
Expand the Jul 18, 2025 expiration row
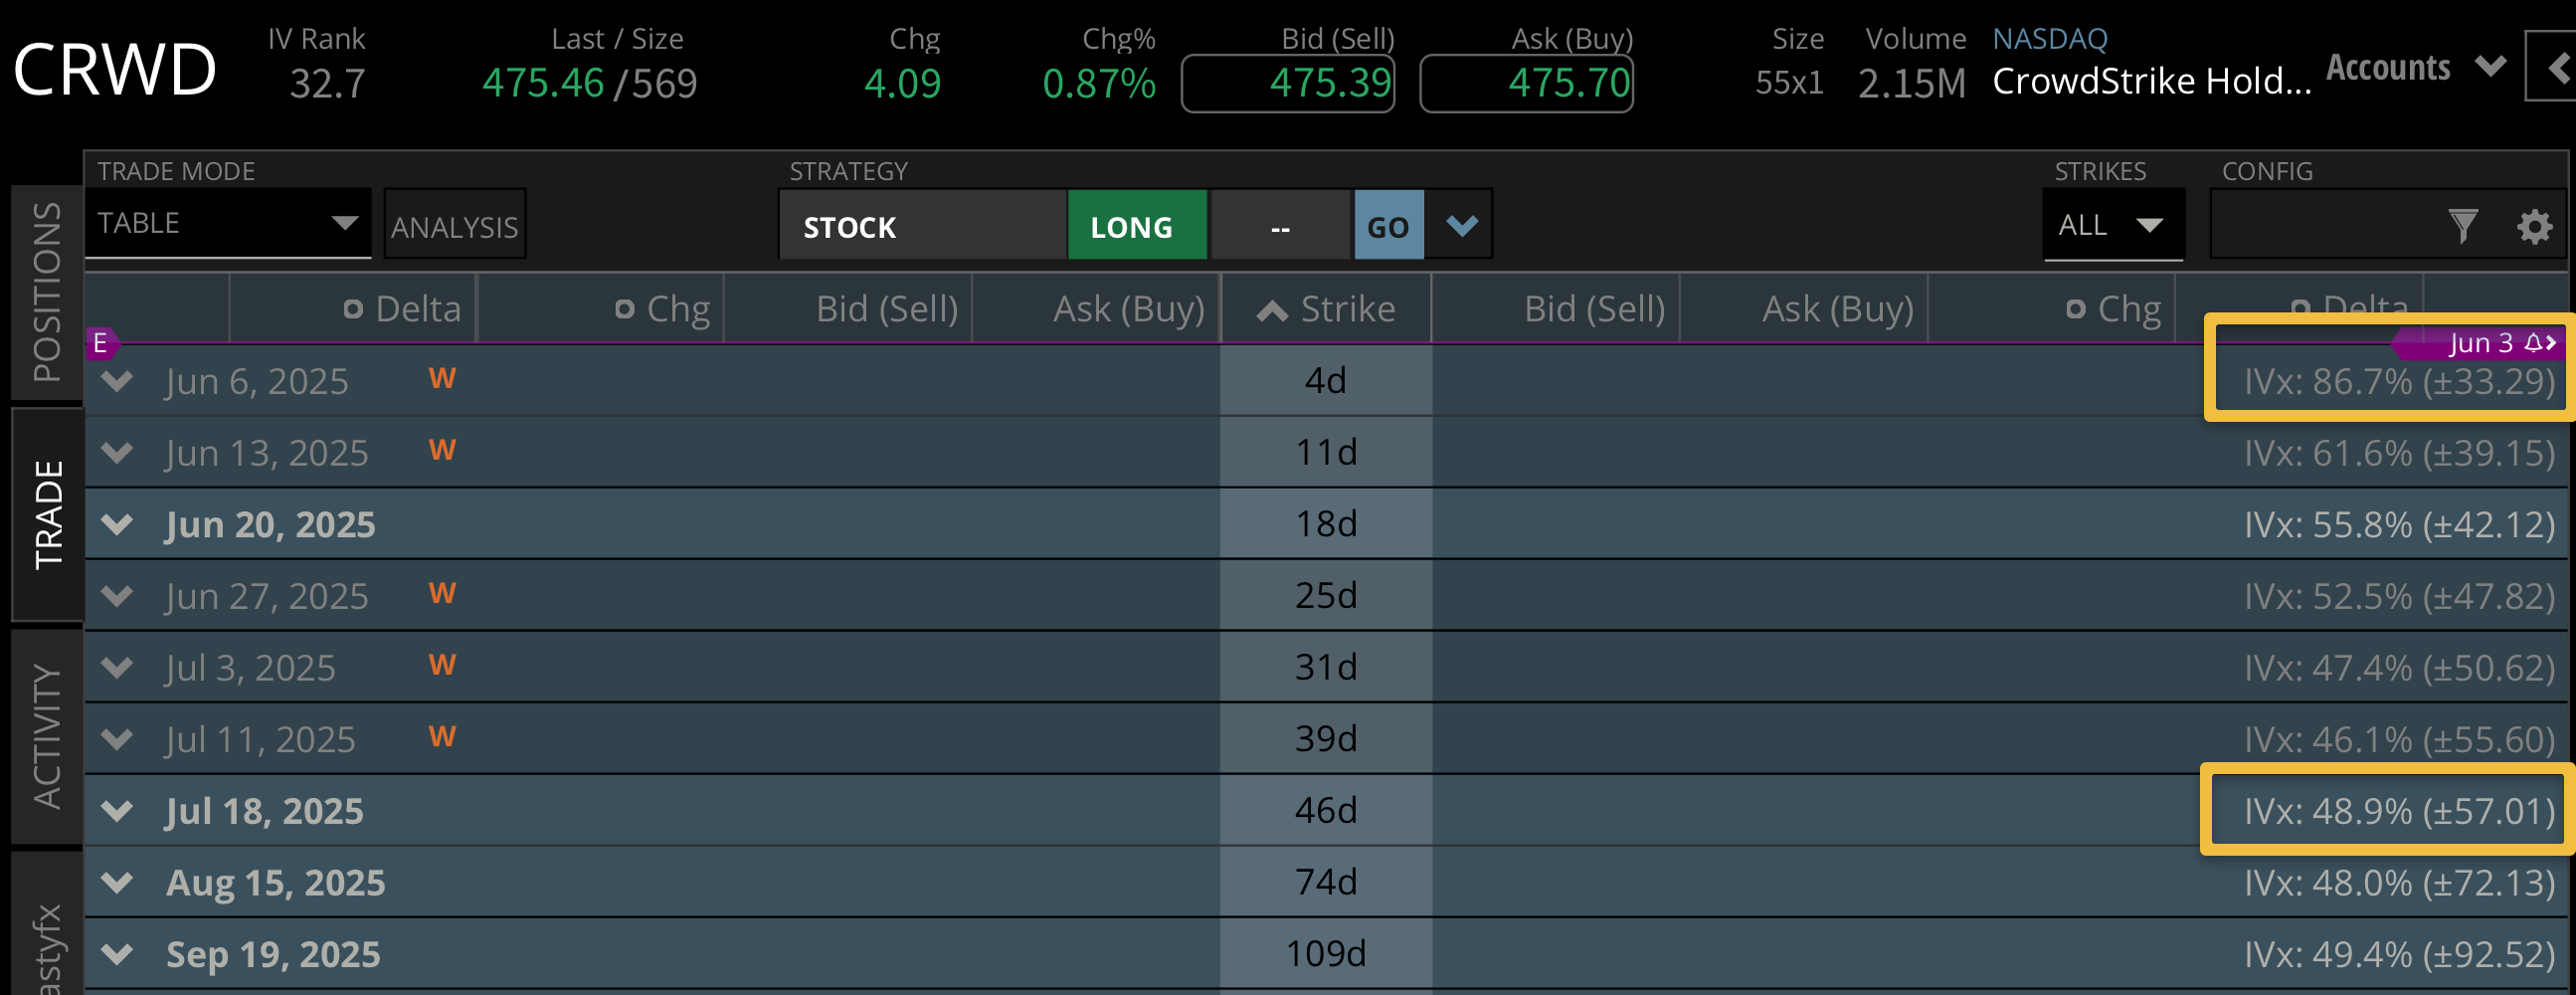pyautogui.click(x=117, y=811)
